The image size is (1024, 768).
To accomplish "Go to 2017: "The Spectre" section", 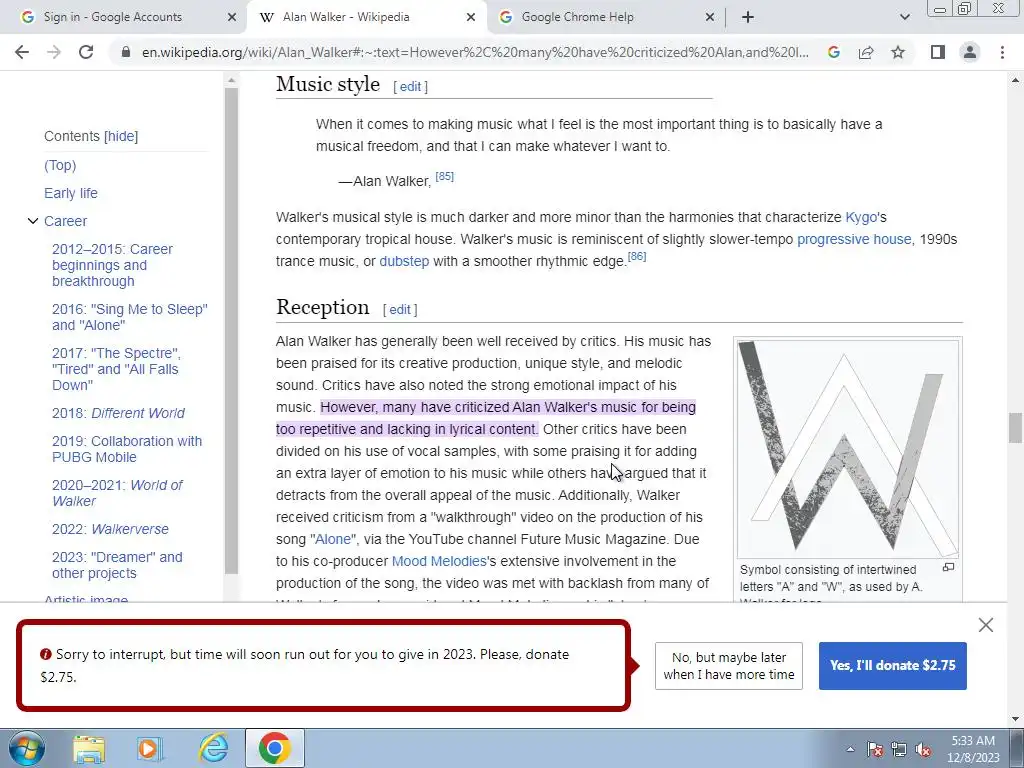I will pos(116,369).
